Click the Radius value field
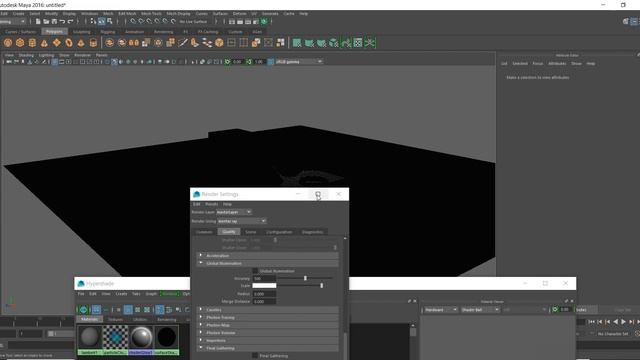Viewport: 640px width, 360px height. (264, 294)
